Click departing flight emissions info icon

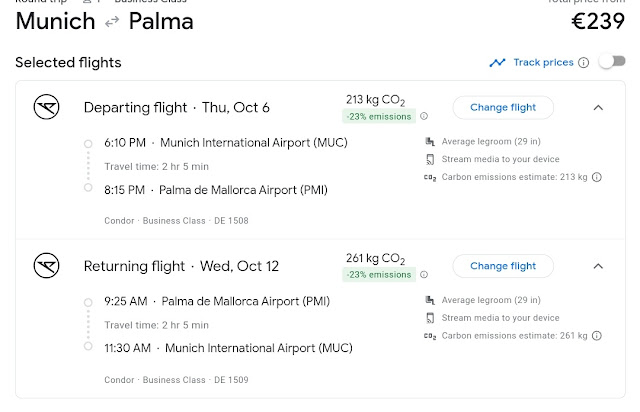(424, 116)
